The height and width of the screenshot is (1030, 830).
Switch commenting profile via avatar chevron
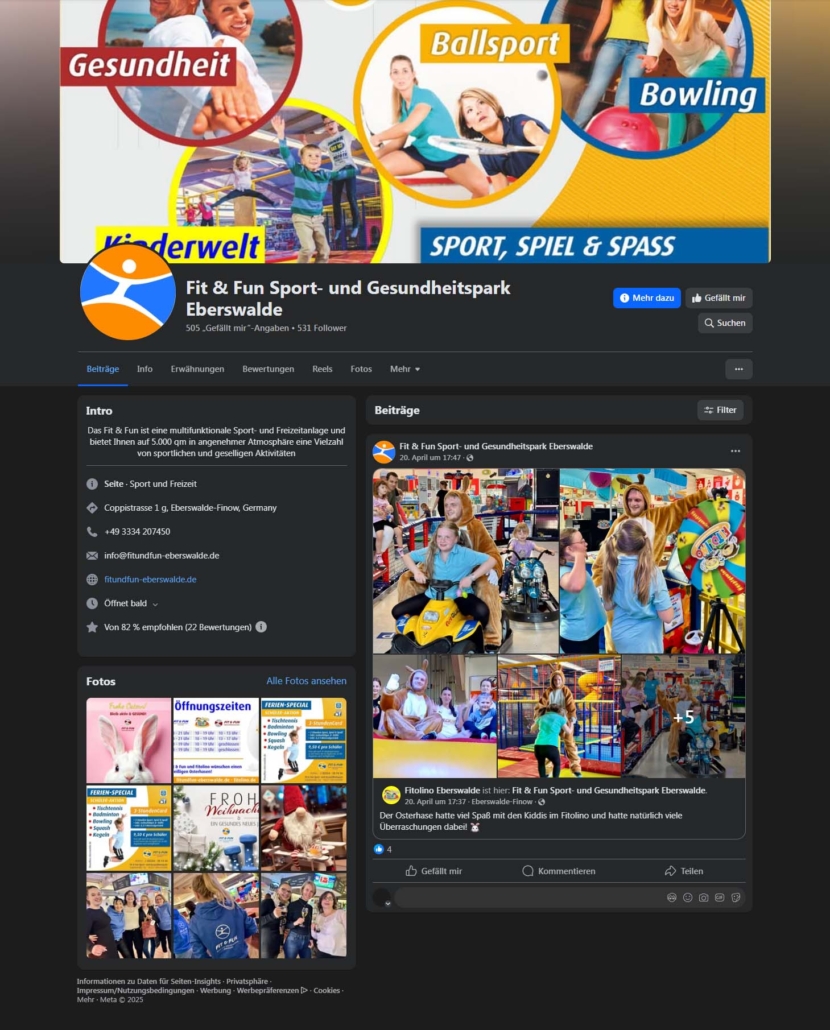click(x=387, y=903)
